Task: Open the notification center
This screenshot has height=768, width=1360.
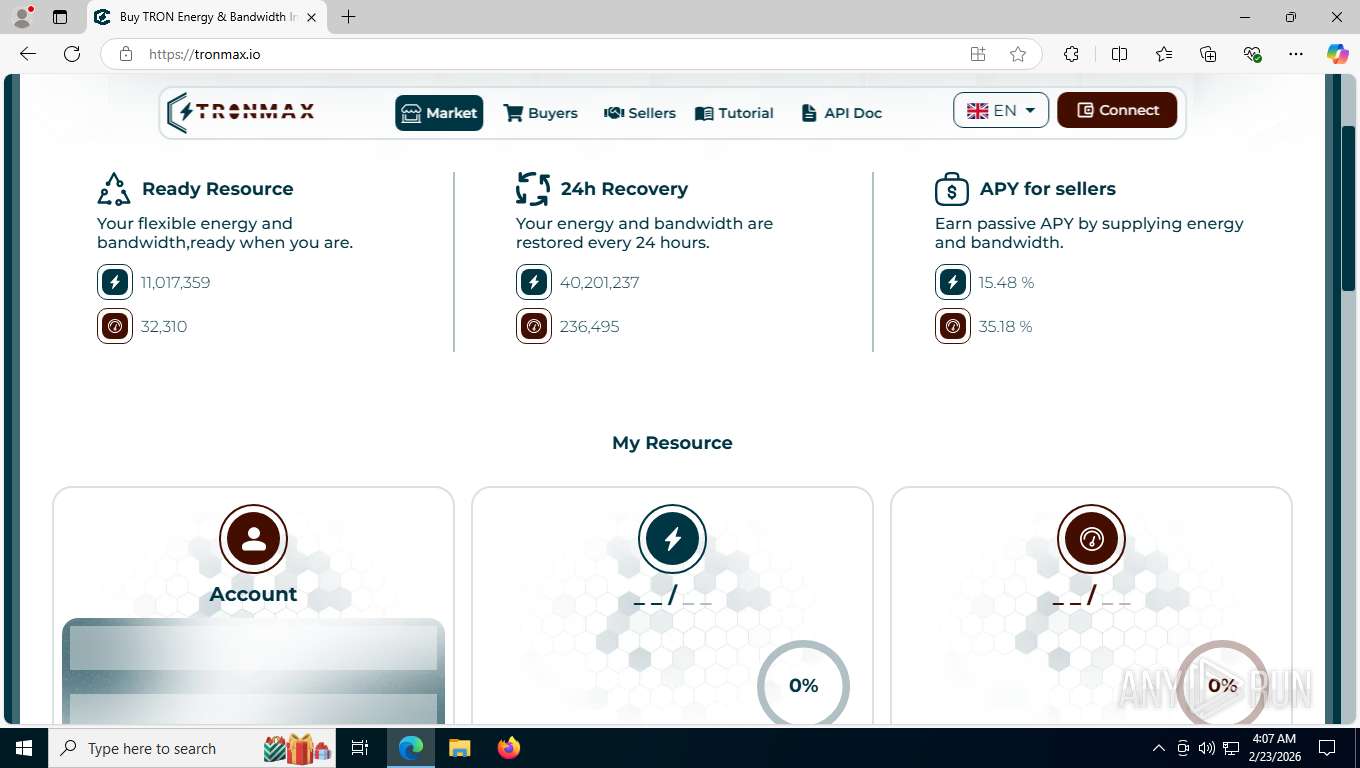Action: tap(1327, 748)
